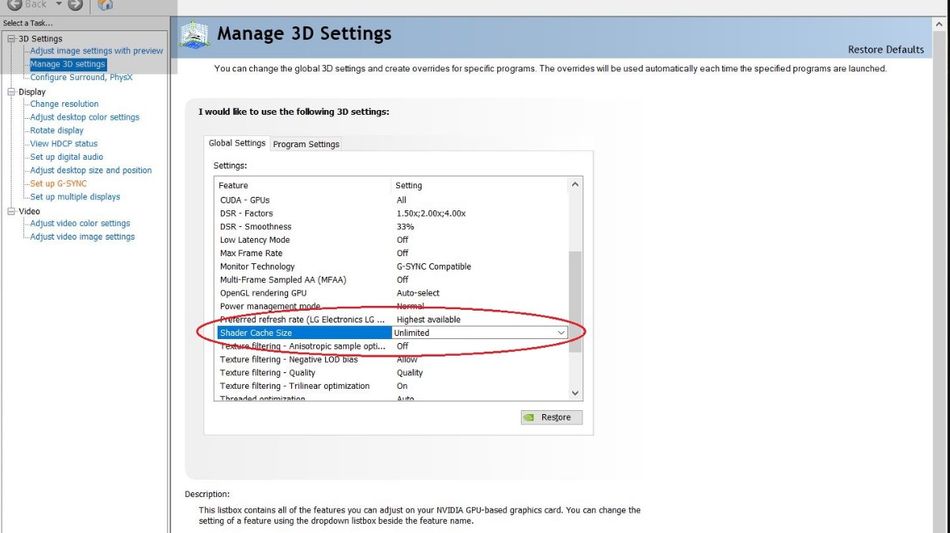Click Restore Defaults link
This screenshot has width=950, height=533.
(x=886, y=50)
